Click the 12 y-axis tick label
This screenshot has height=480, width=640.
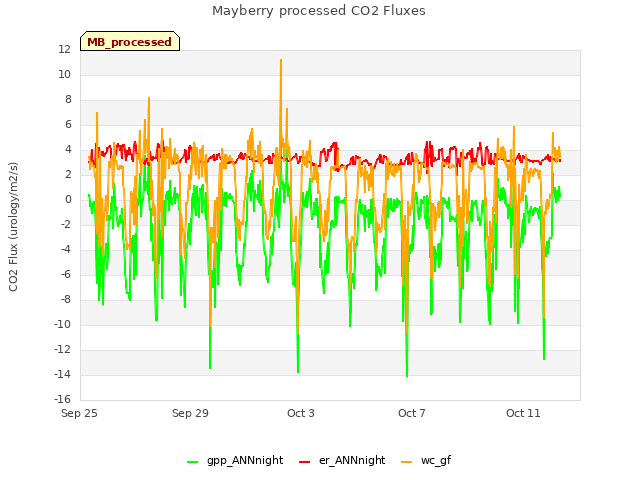point(64,49)
